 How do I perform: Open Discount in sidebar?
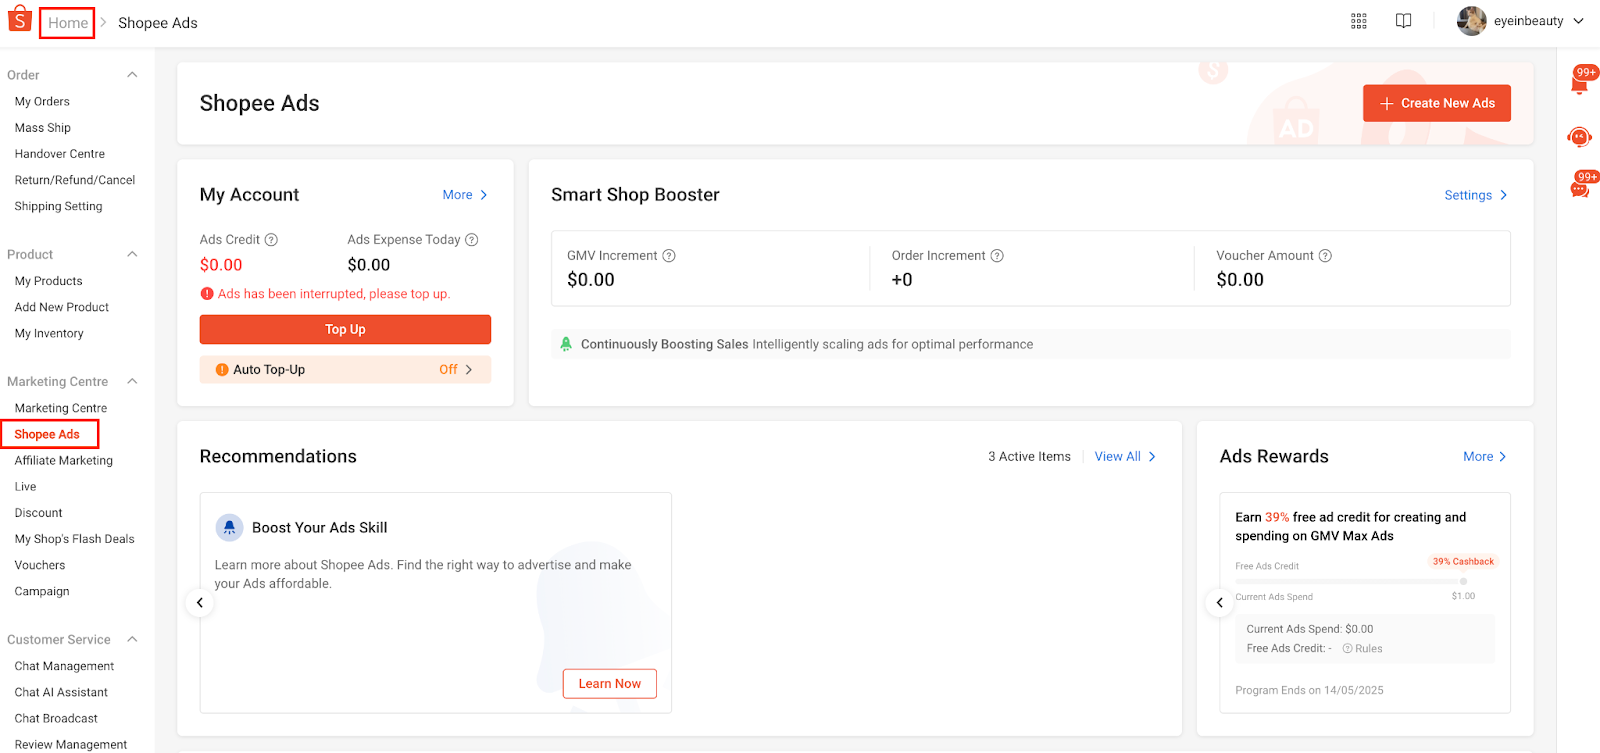pos(39,513)
